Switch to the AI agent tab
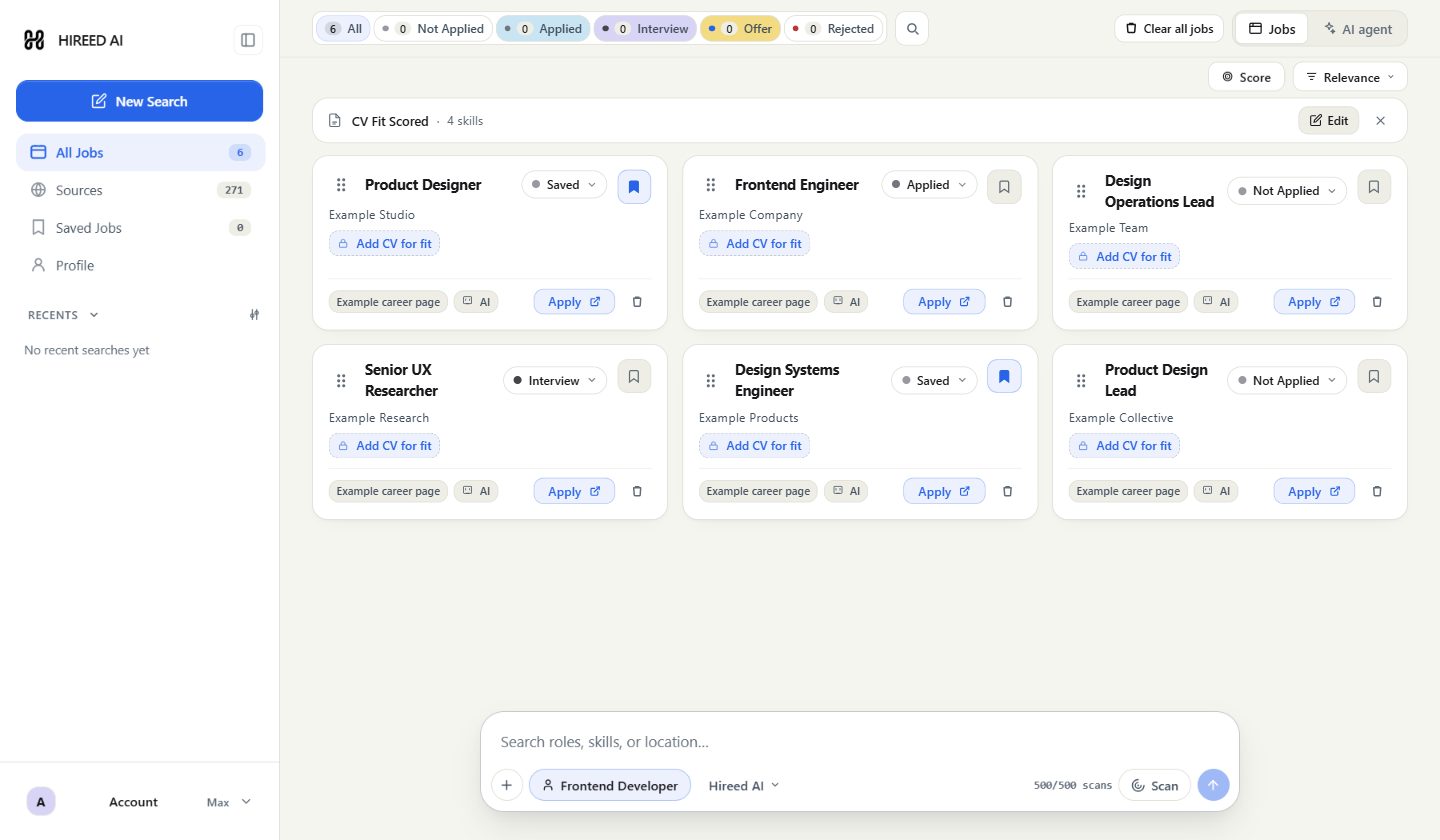 1357,29
